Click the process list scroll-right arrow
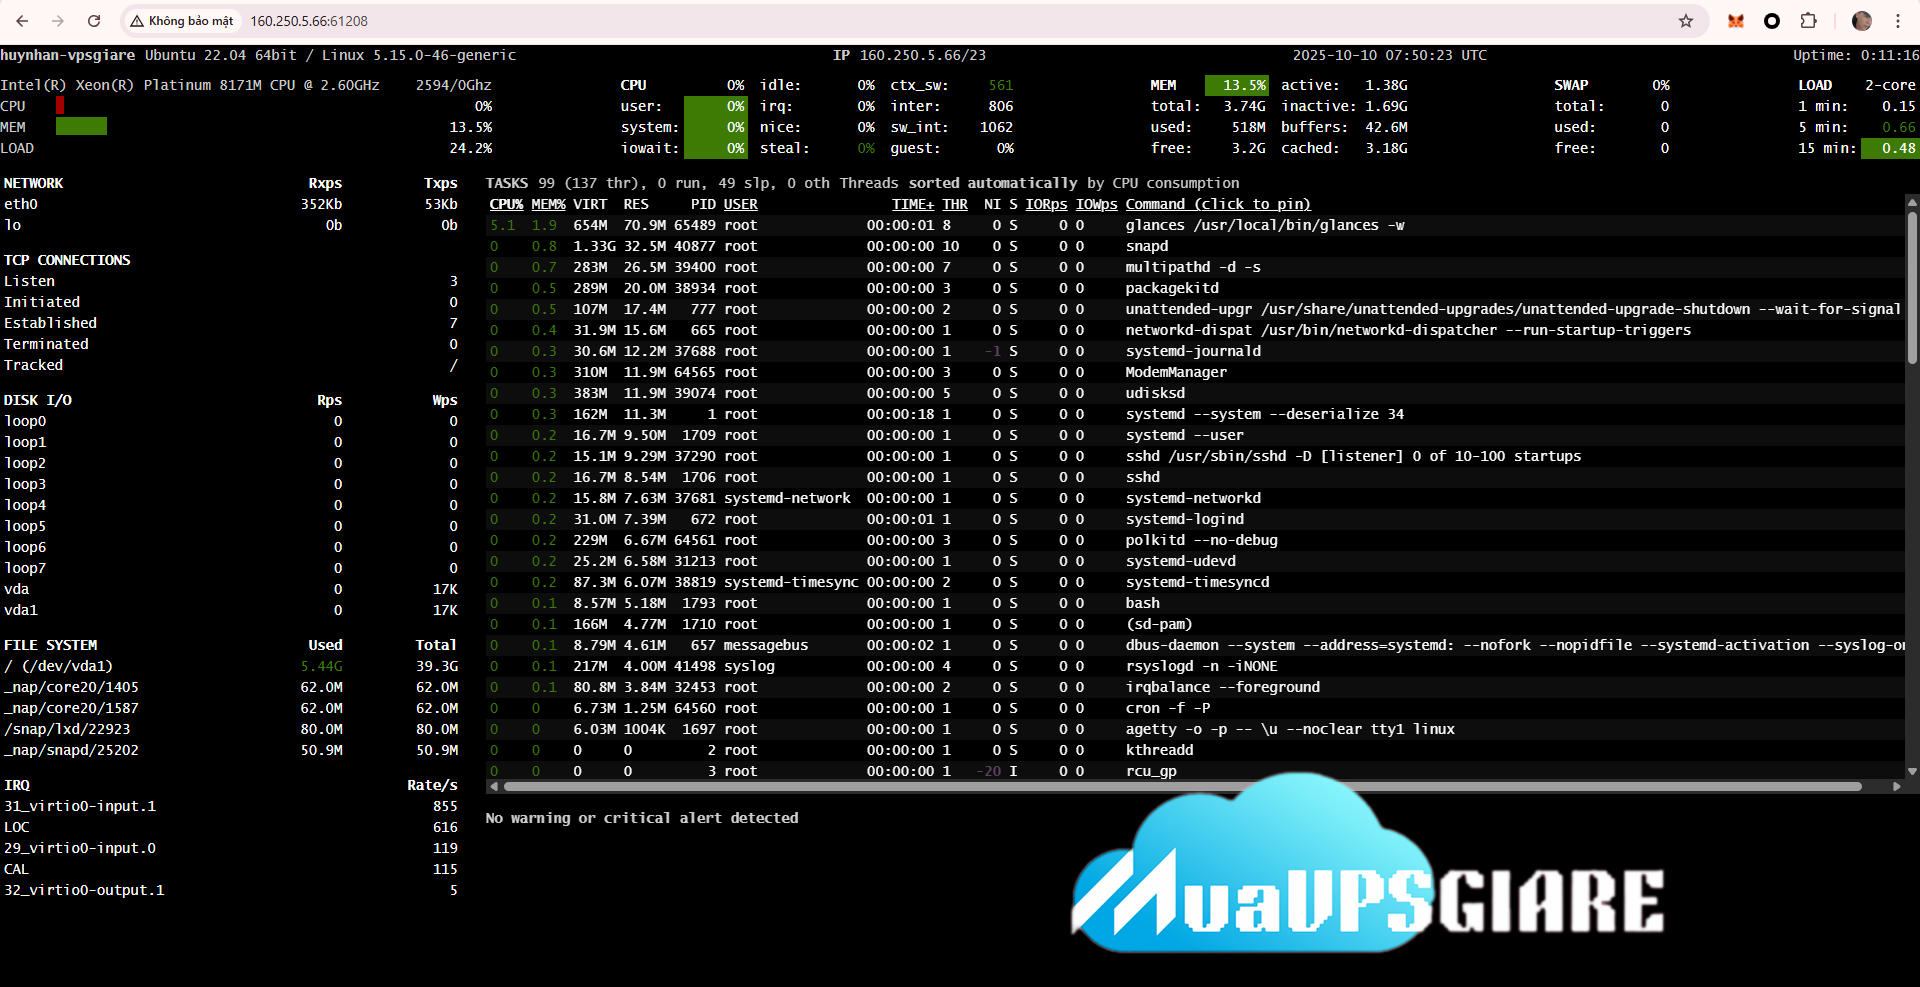 (1897, 787)
